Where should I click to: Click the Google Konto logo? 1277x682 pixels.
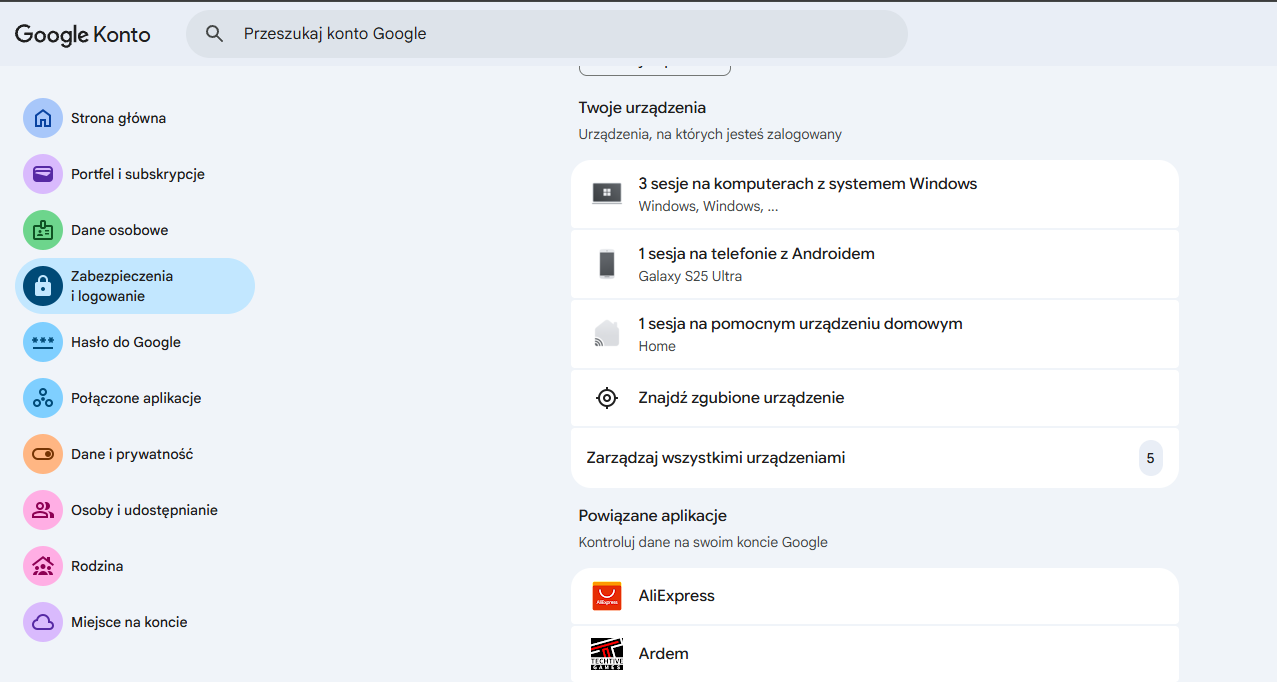tap(82, 34)
